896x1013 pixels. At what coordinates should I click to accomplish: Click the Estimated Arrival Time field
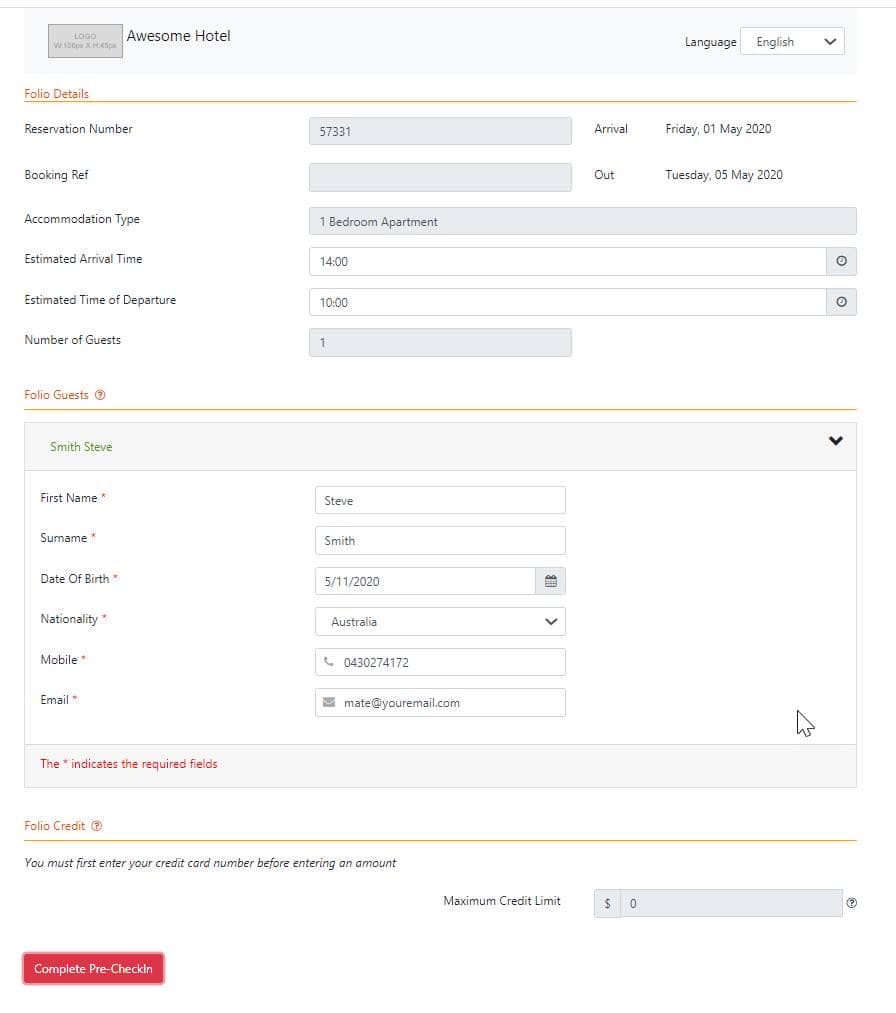(567, 261)
